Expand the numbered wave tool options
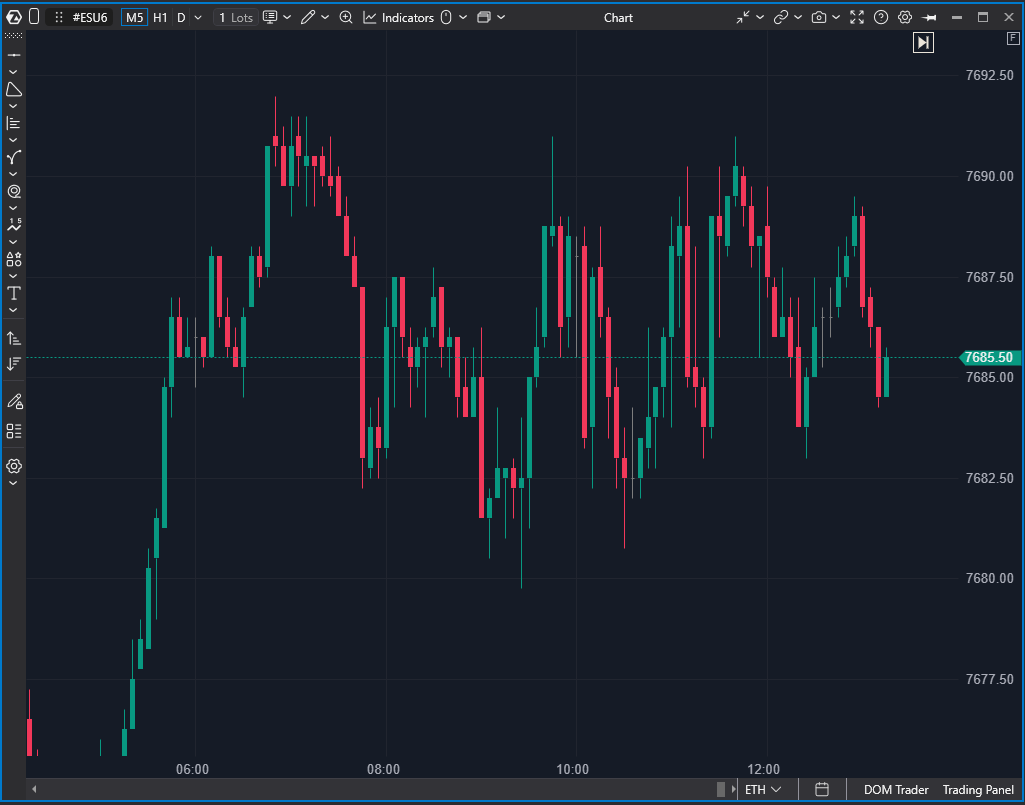The width and height of the screenshot is (1025, 805). tap(13, 242)
